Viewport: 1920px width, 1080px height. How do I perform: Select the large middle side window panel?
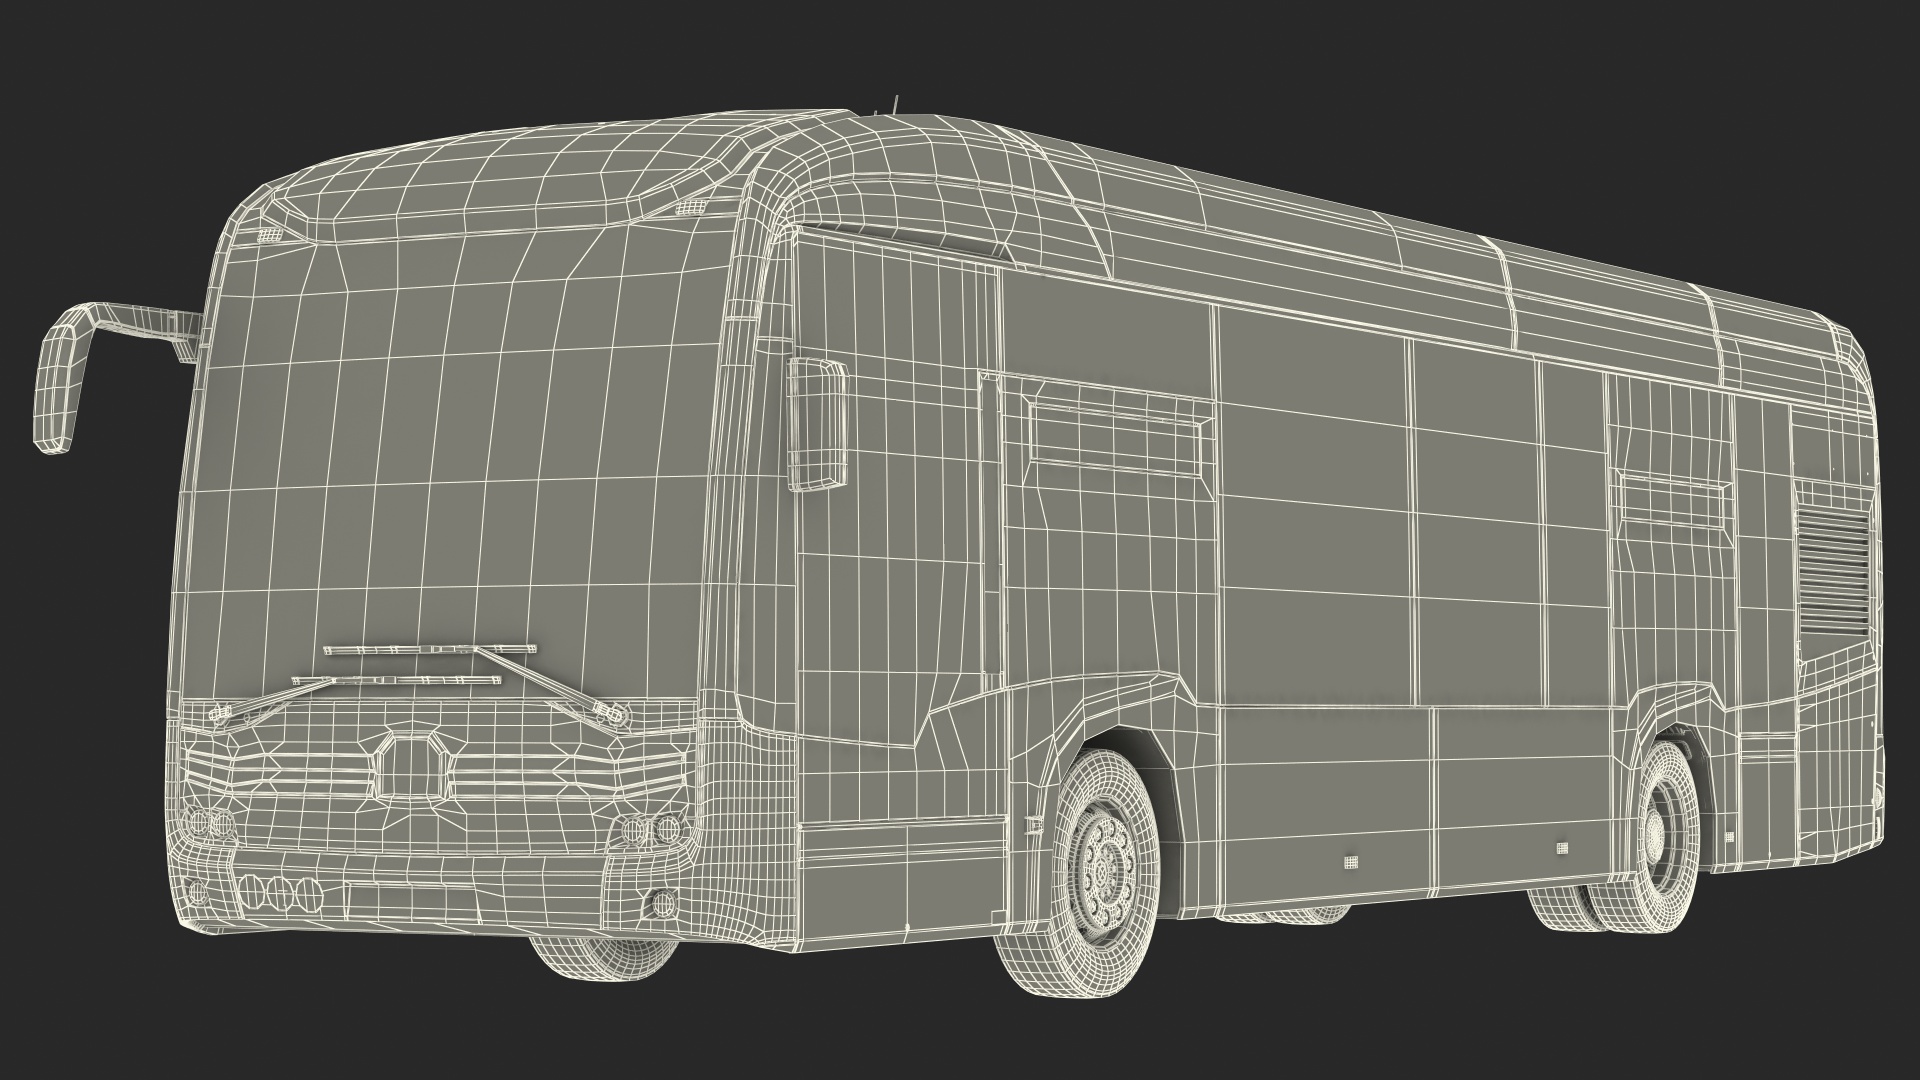click(x=1312, y=505)
